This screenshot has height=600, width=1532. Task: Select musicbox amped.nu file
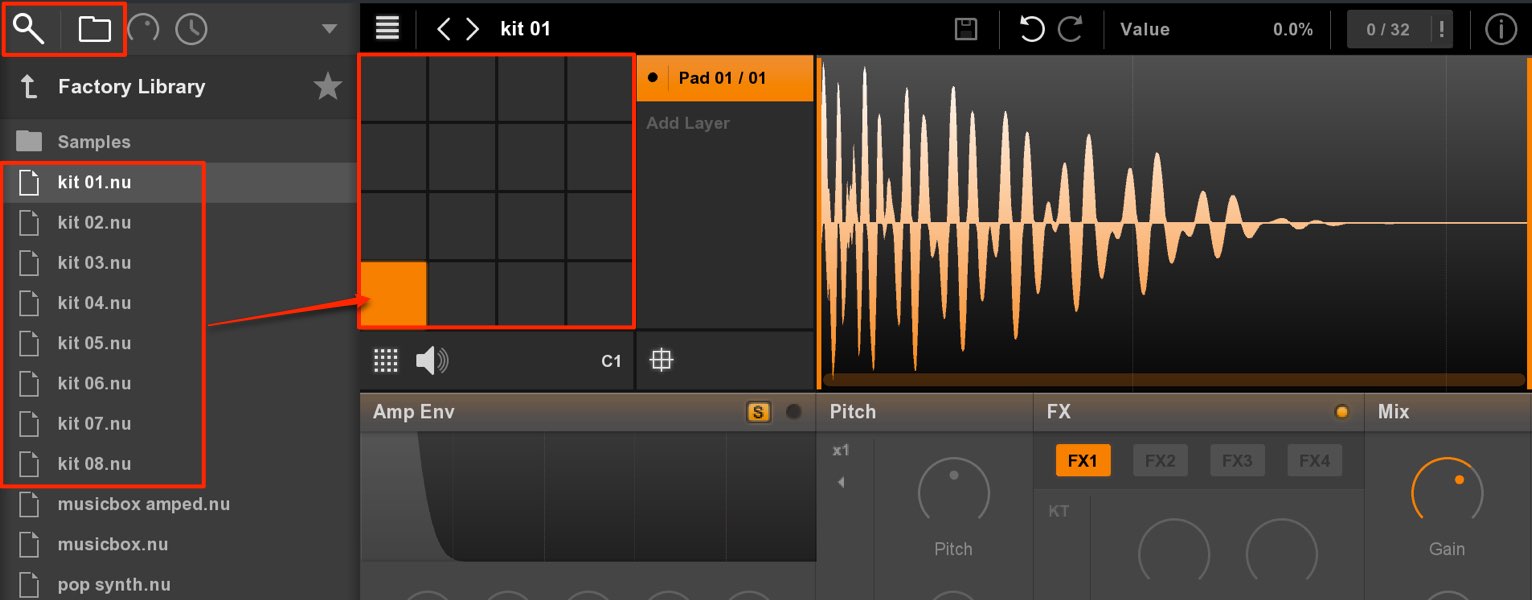(178, 504)
